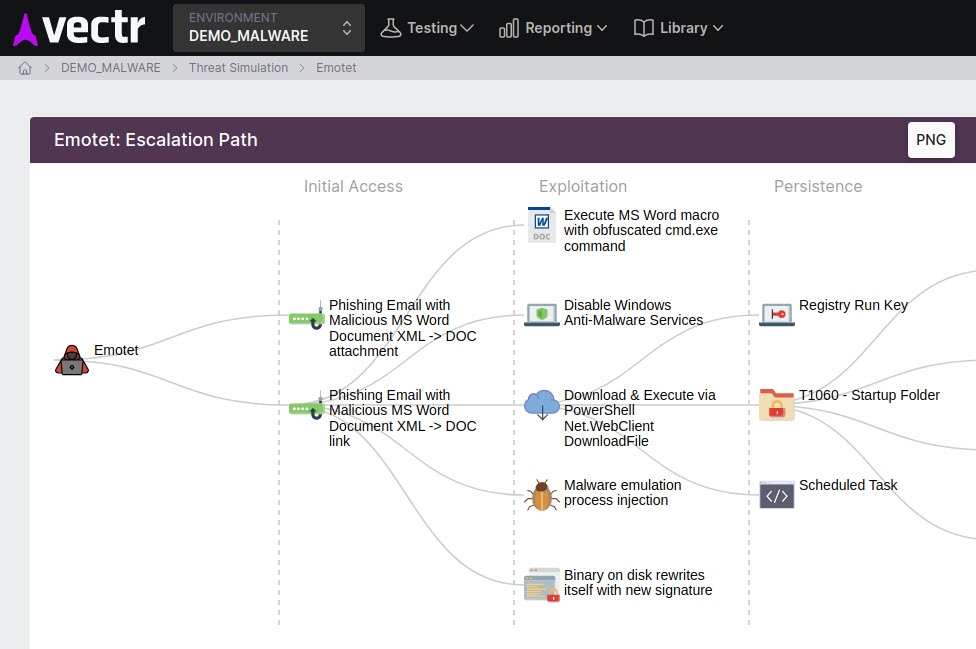
Task: Expand the Library chevron
Action: [718, 28]
